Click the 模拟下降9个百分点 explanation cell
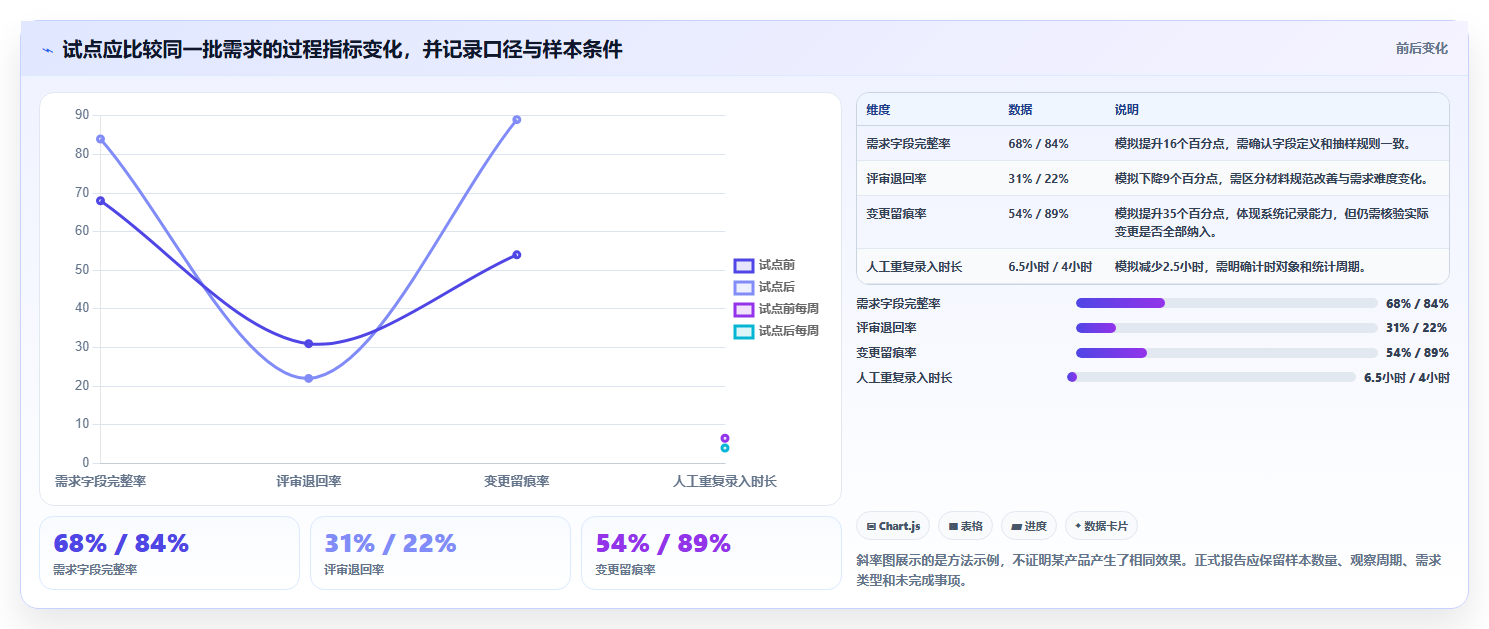Image resolution: width=1489 pixels, height=629 pixels. click(1272, 179)
